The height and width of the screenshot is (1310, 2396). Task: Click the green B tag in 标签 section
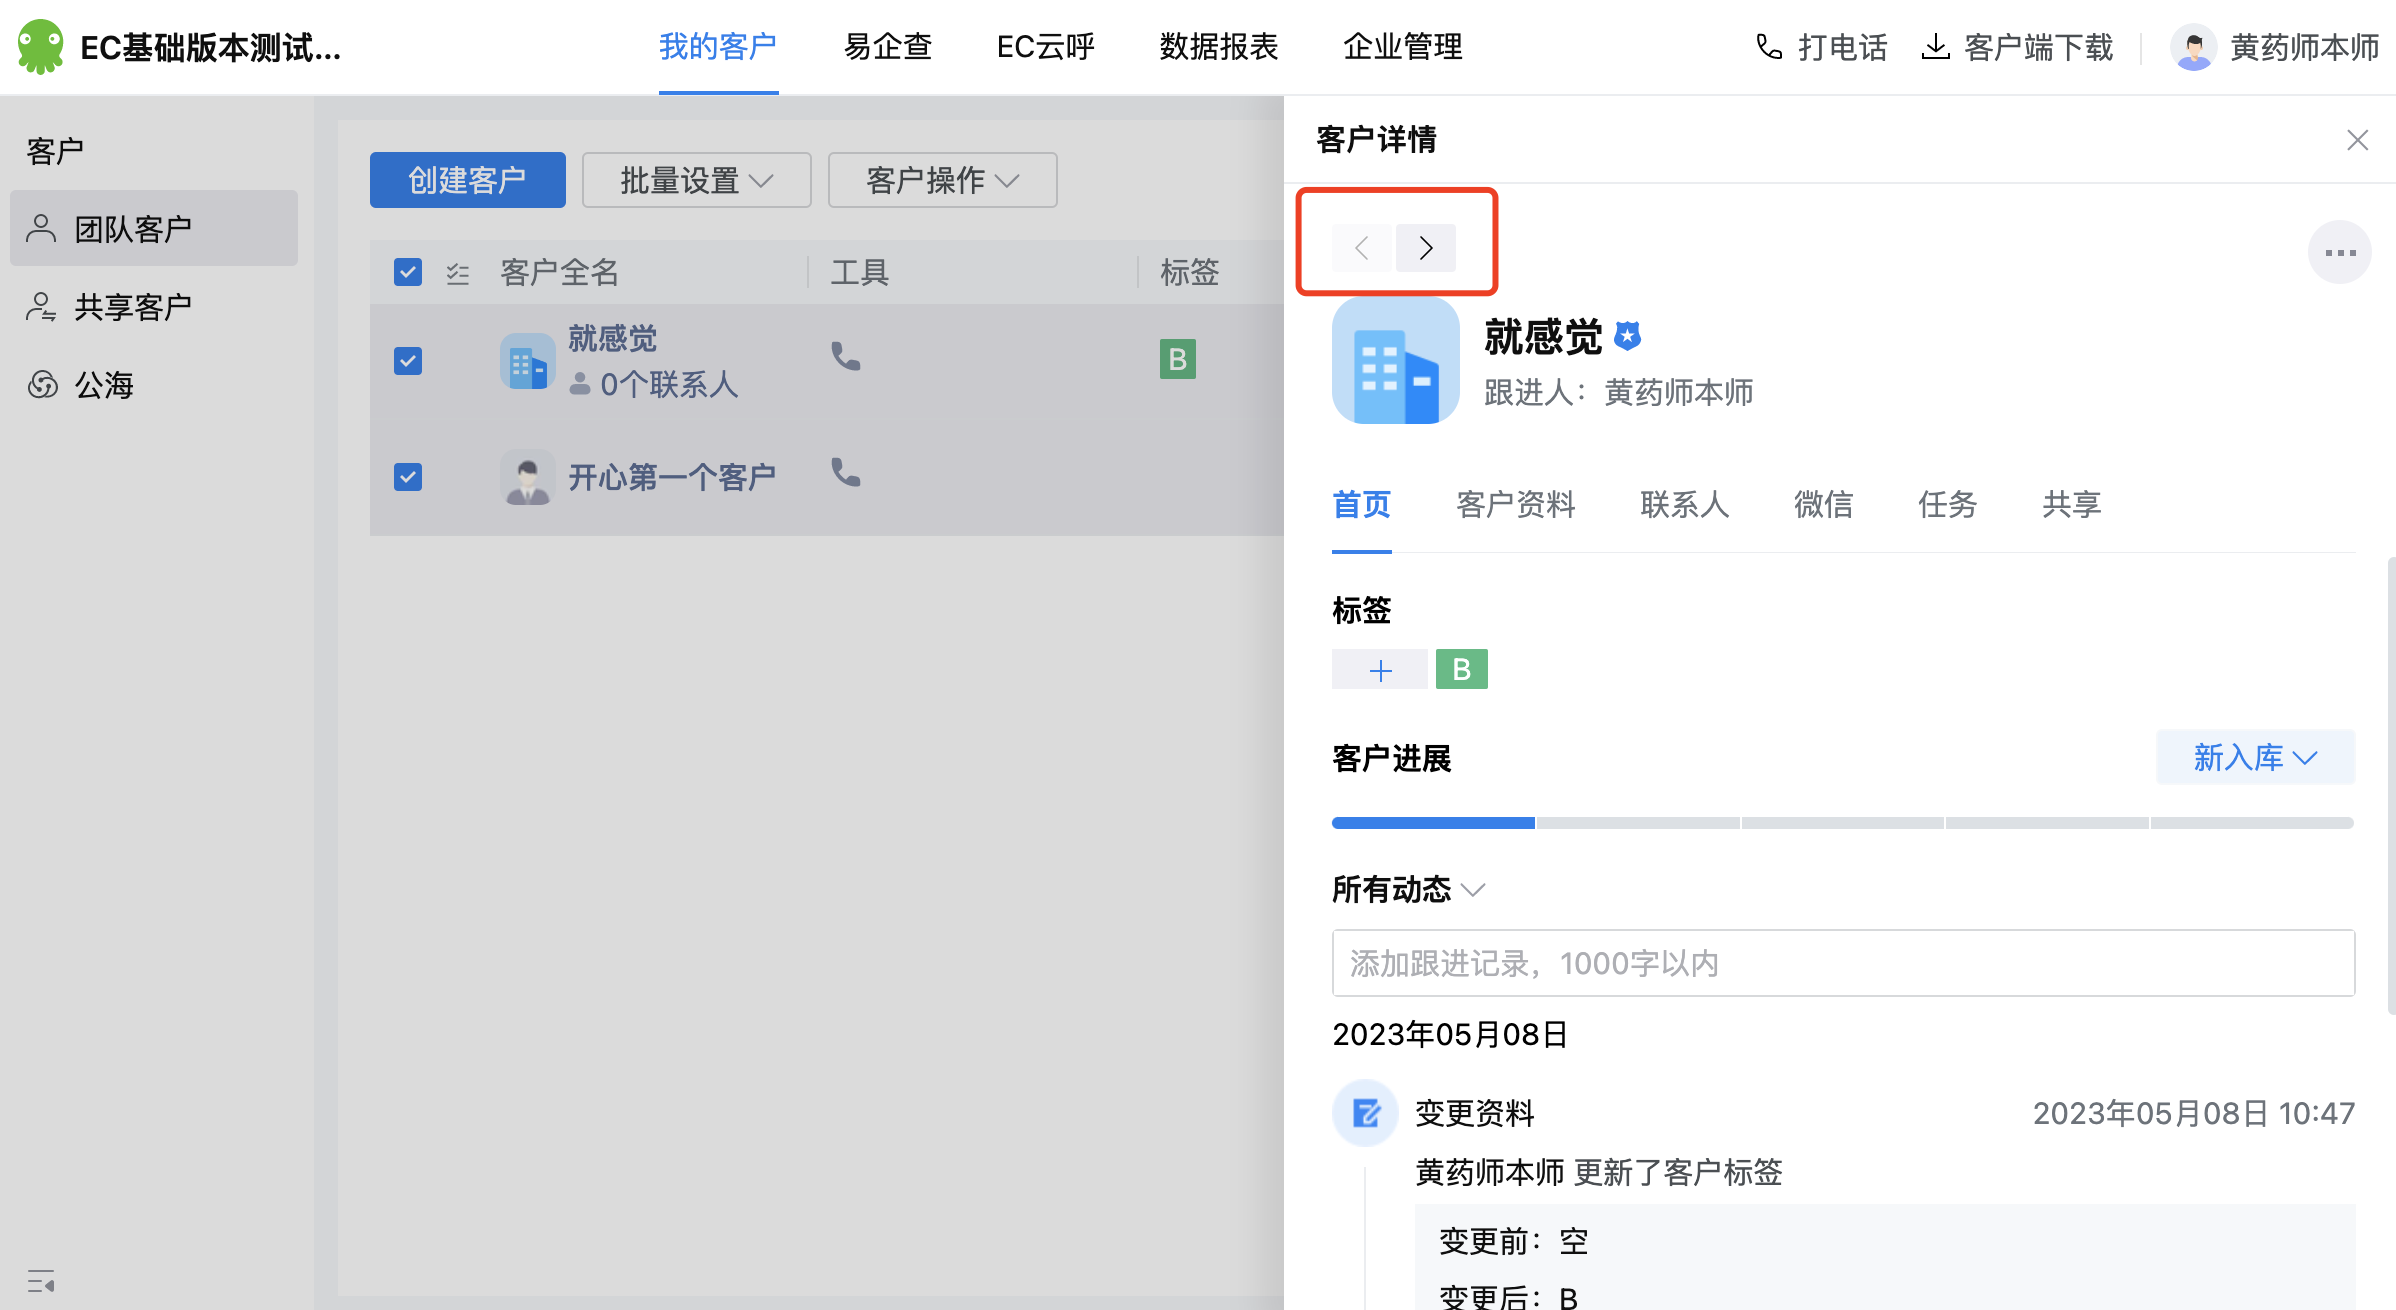(1462, 669)
